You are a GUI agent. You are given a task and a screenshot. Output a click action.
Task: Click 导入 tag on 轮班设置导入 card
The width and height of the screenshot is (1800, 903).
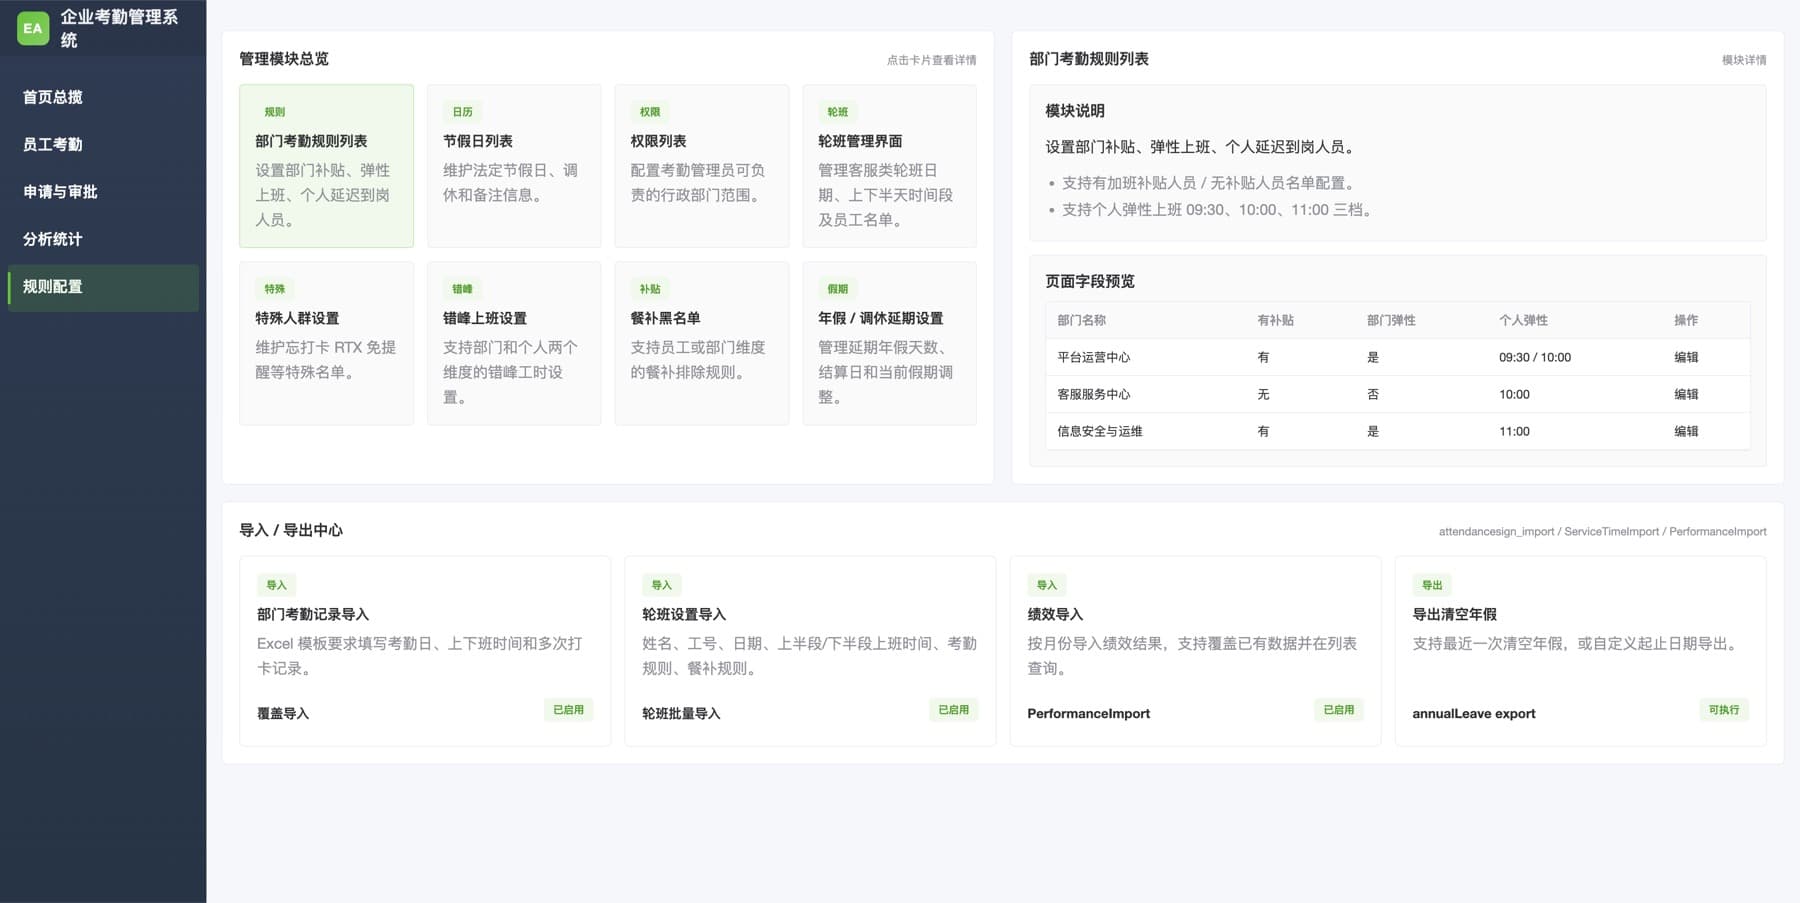[x=661, y=585]
